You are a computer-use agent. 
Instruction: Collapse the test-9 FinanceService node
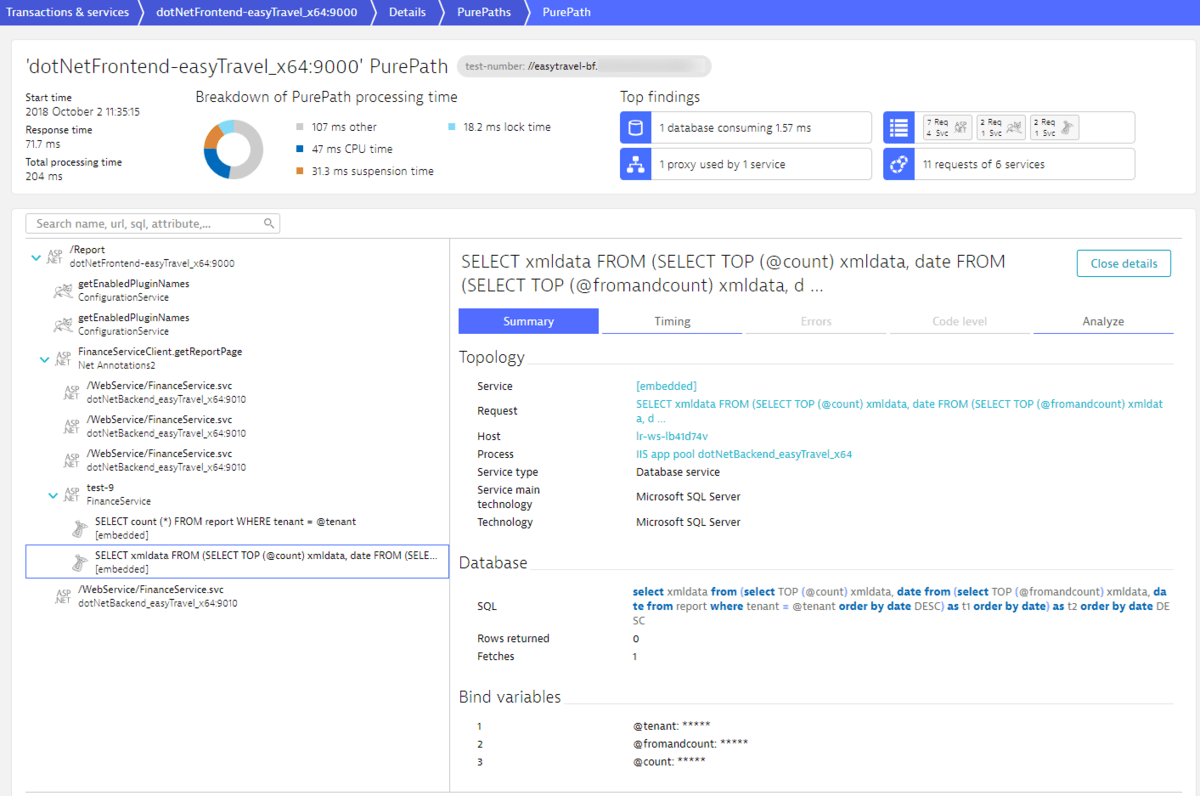[53, 495]
